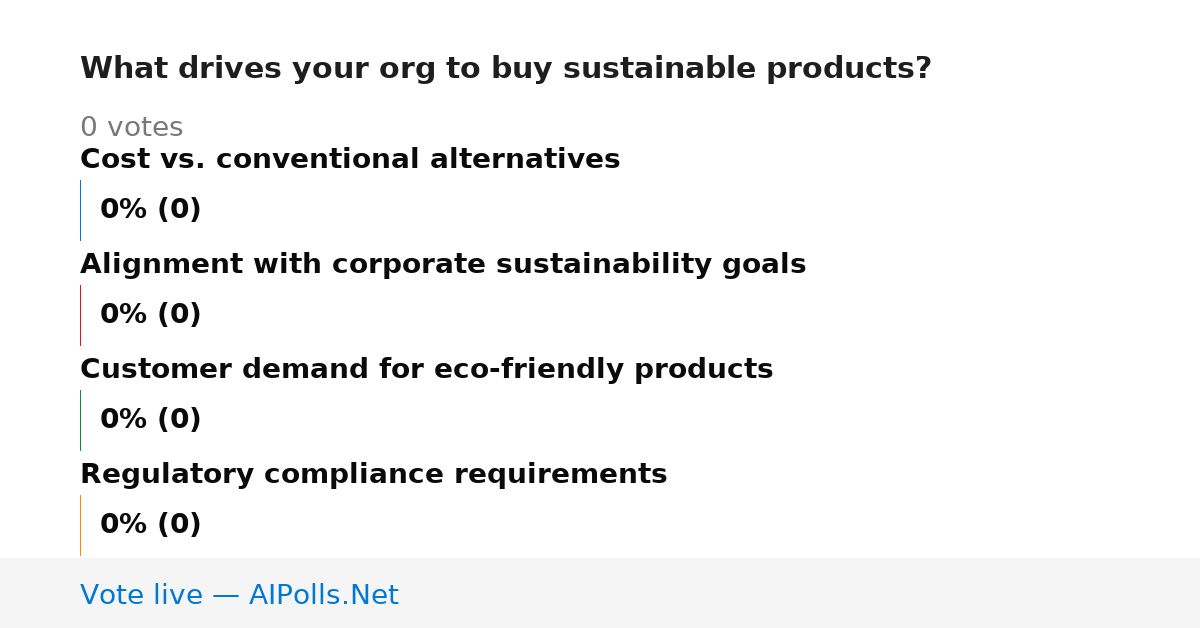
Task: Click the gray footer bar background
Action: (800, 593)
